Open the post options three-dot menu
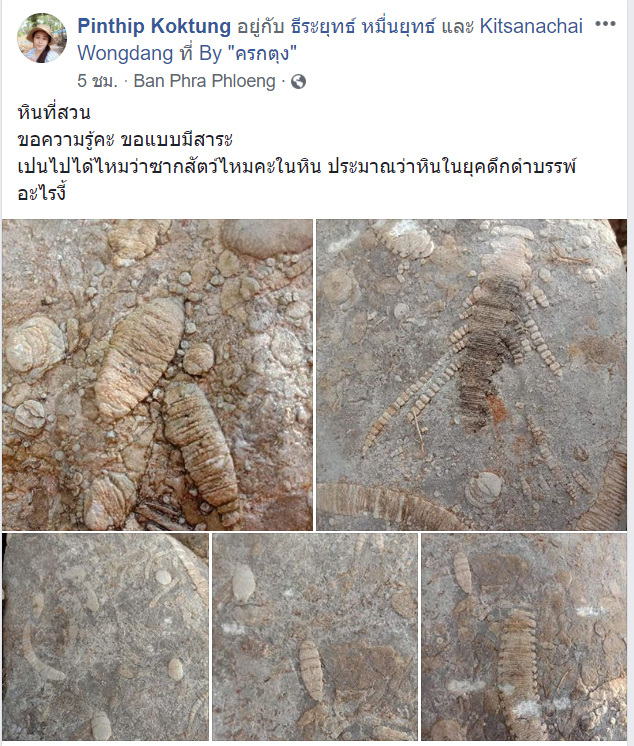This screenshot has width=634, height=746. 605,24
